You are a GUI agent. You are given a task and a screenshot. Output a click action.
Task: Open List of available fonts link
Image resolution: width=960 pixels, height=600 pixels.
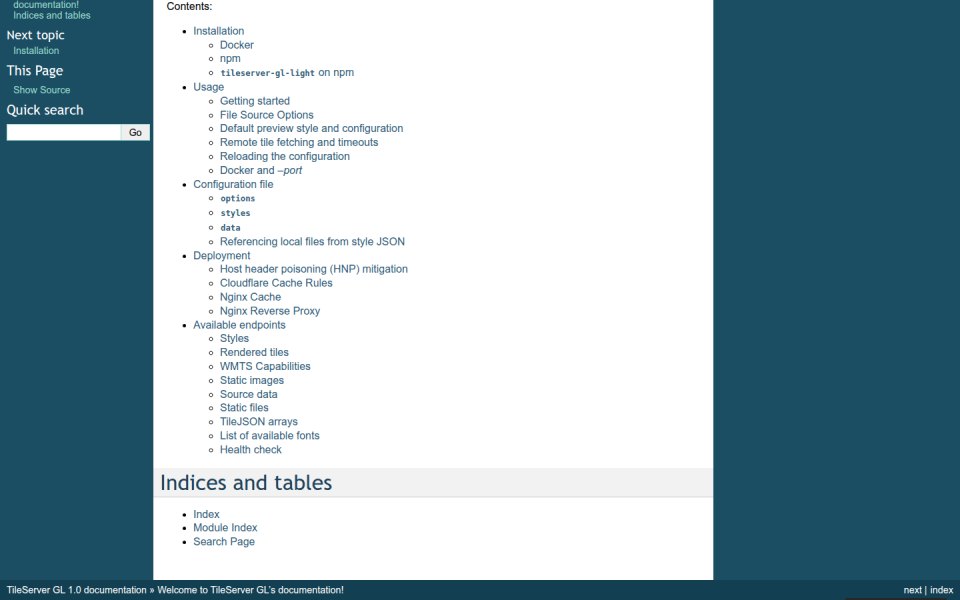click(x=269, y=435)
